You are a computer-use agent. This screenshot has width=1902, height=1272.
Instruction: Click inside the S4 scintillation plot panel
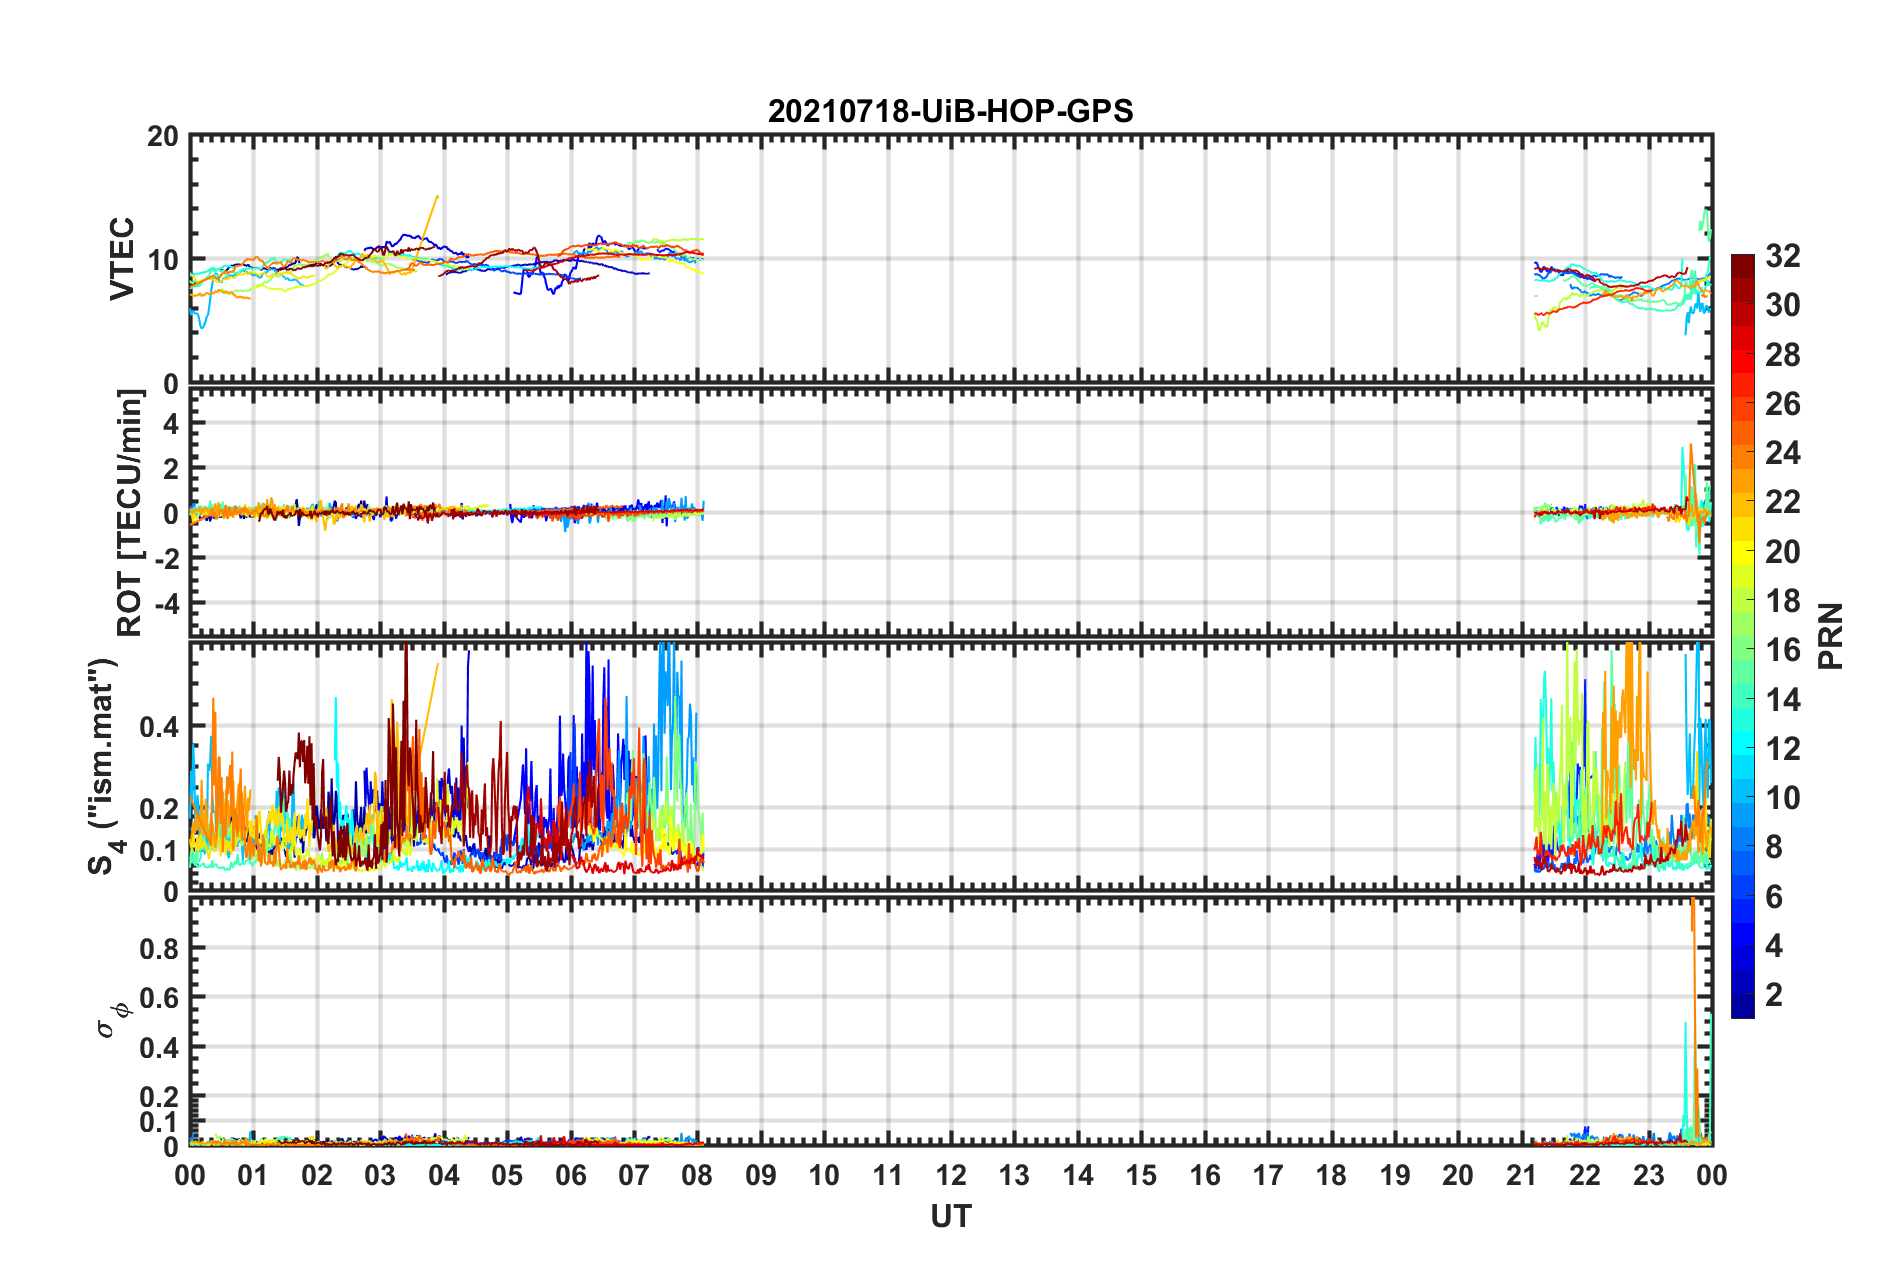(951, 767)
